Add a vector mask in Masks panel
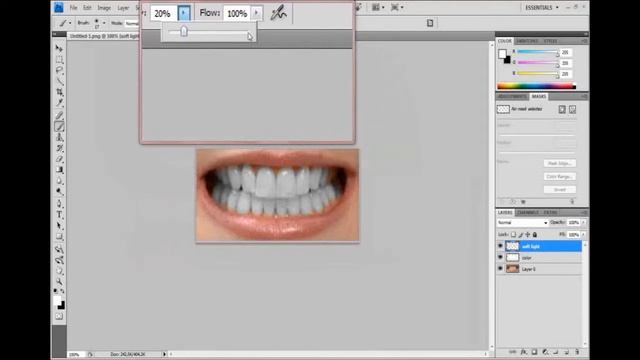Viewport: 640px width, 360px height. [x=572, y=109]
